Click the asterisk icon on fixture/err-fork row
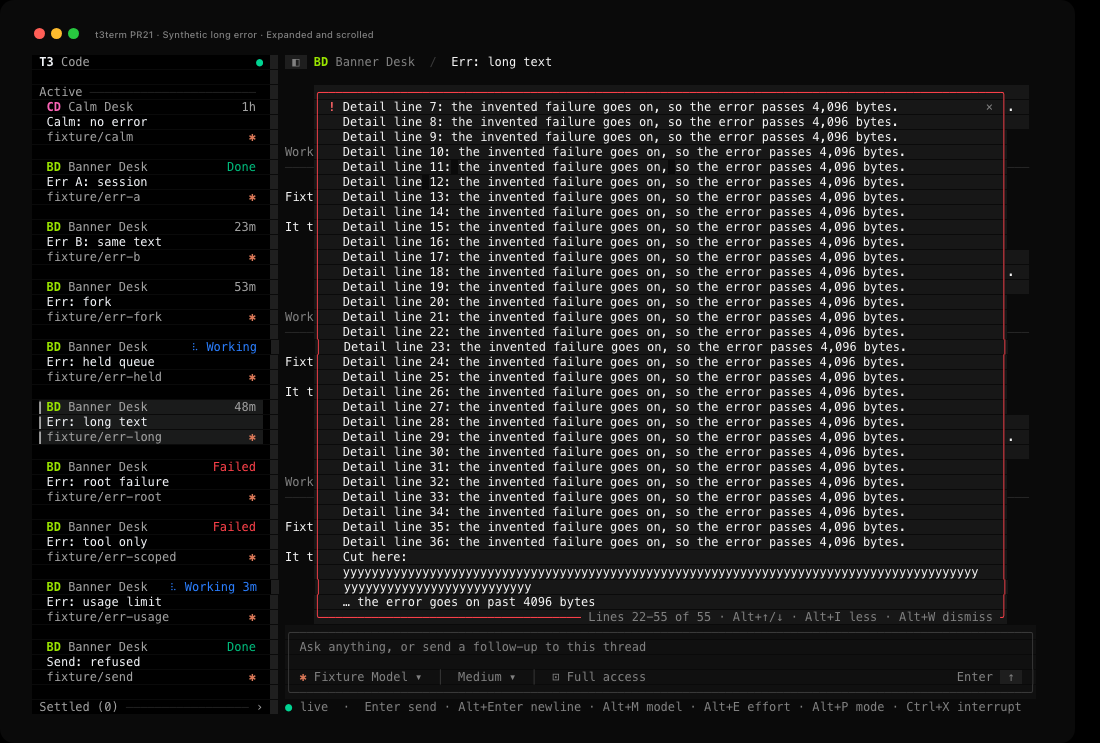Image resolution: width=1100 pixels, height=743 pixels. tap(253, 318)
